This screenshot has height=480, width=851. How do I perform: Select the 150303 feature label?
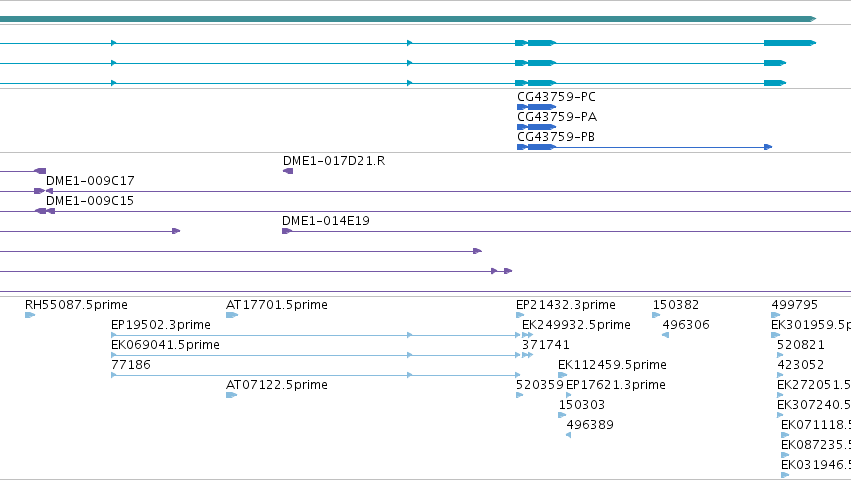click(x=582, y=405)
